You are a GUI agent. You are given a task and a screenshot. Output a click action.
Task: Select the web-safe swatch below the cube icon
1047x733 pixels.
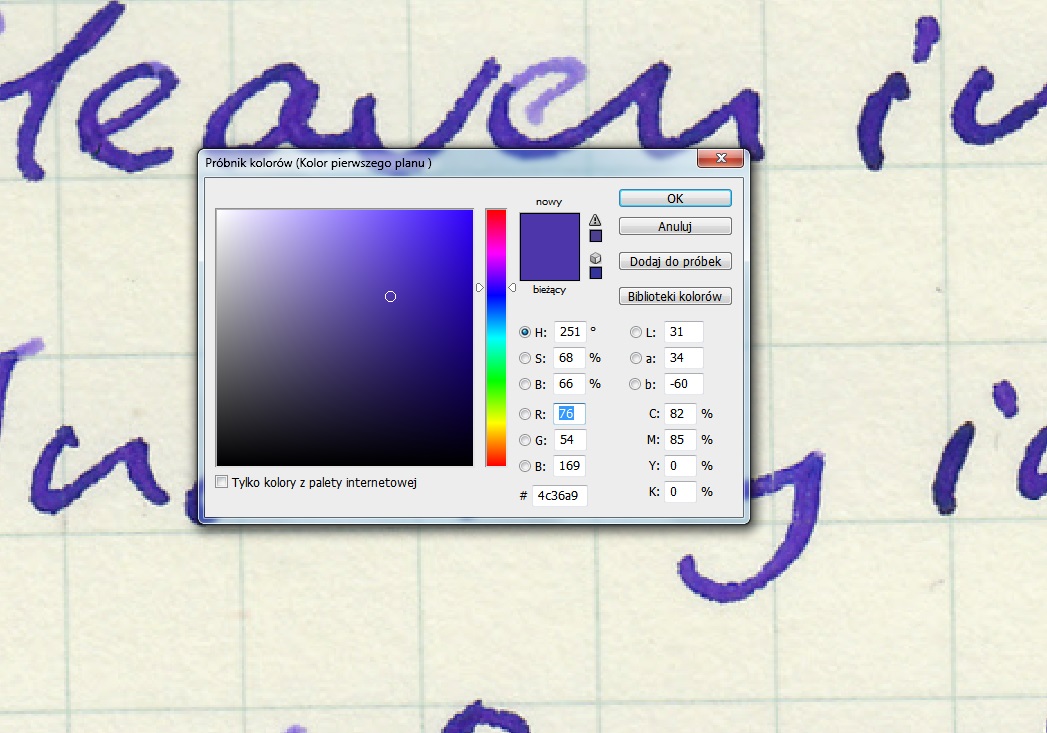(595, 273)
